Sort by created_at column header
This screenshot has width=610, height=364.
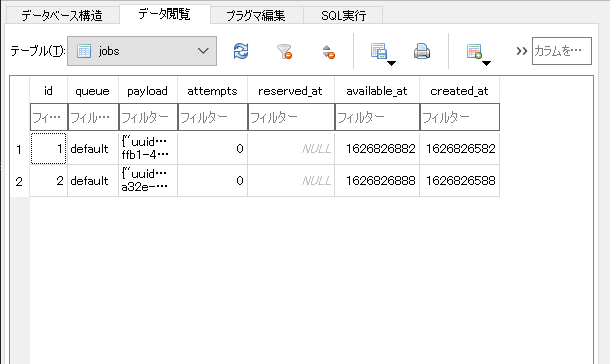click(459, 91)
